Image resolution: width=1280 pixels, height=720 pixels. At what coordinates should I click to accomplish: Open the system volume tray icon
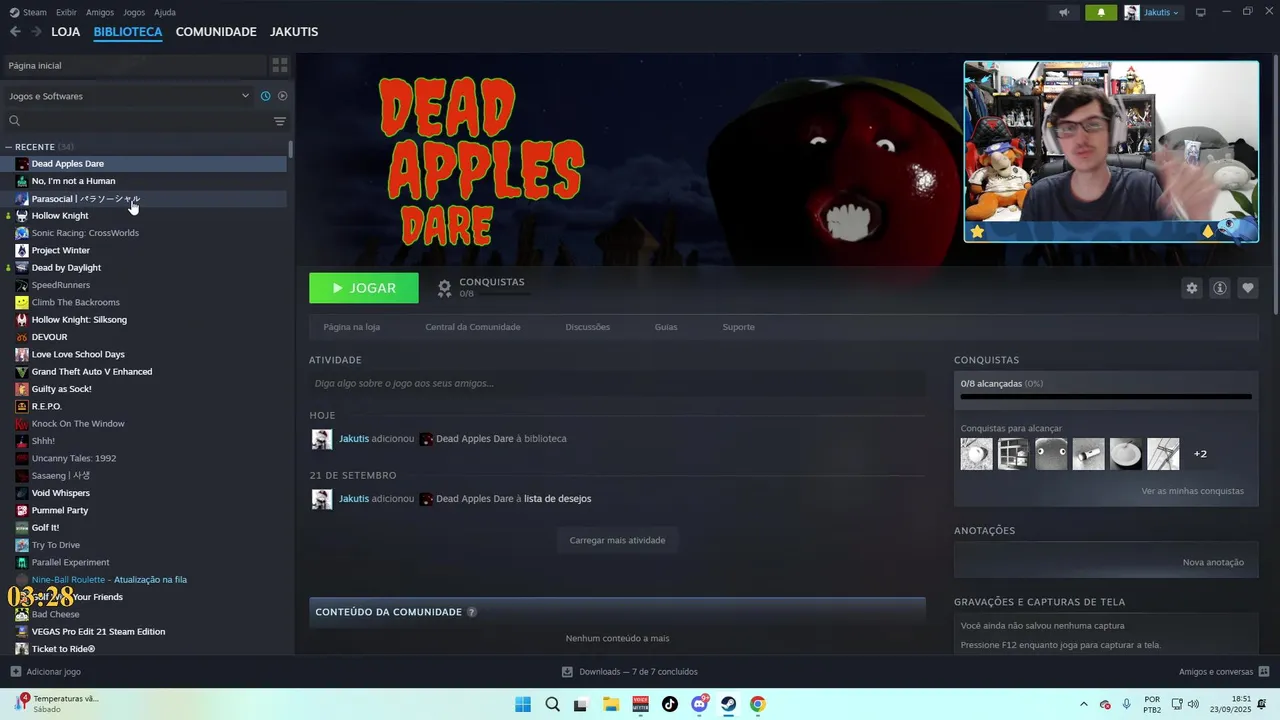tap(1193, 704)
